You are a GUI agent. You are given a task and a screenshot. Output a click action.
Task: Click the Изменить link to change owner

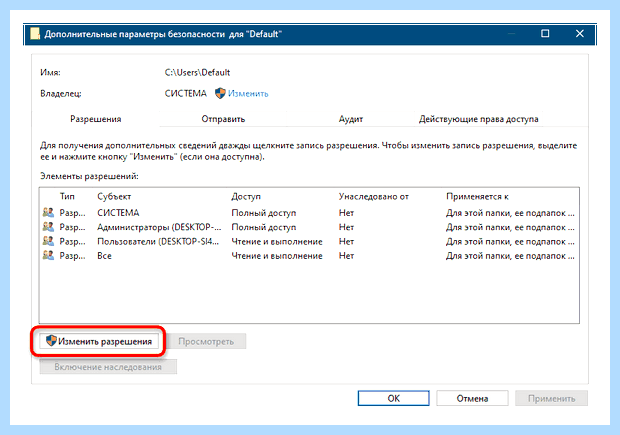pos(248,94)
